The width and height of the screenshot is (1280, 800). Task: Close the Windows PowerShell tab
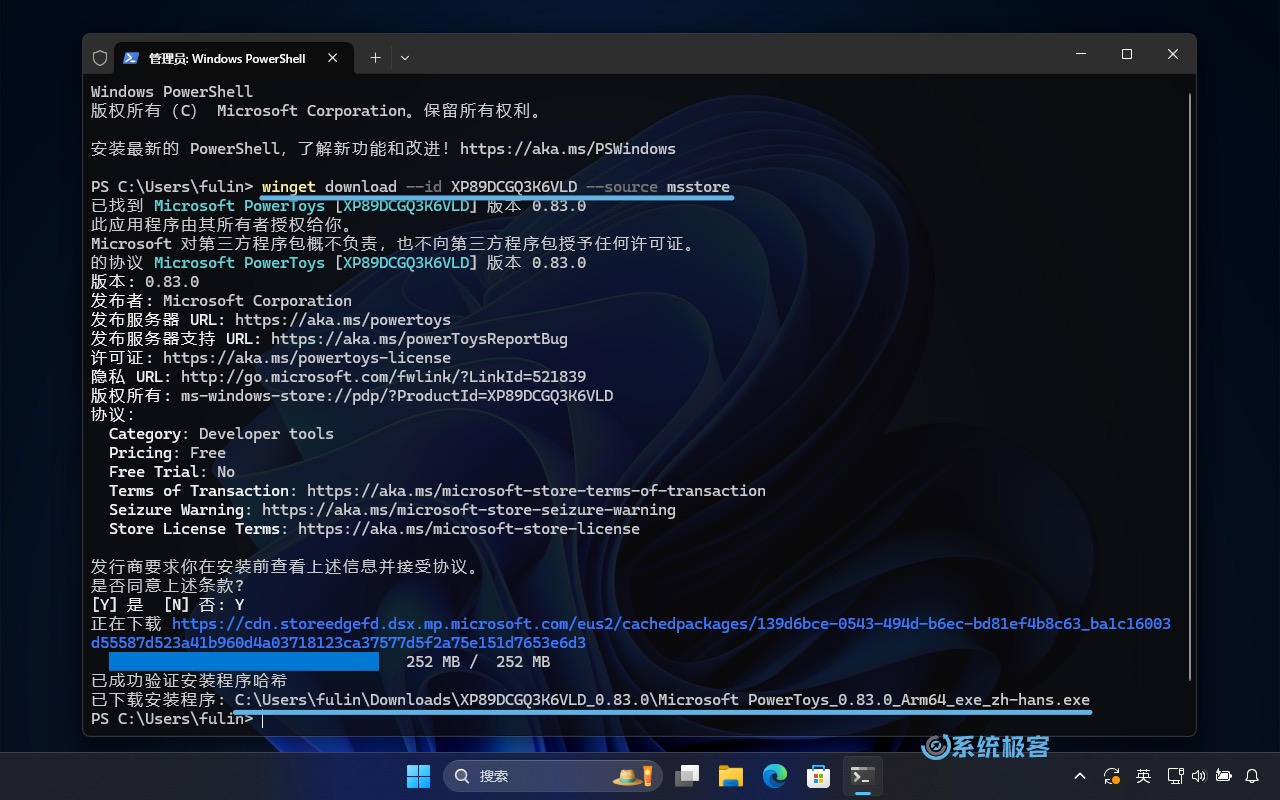[x=332, y=58]
